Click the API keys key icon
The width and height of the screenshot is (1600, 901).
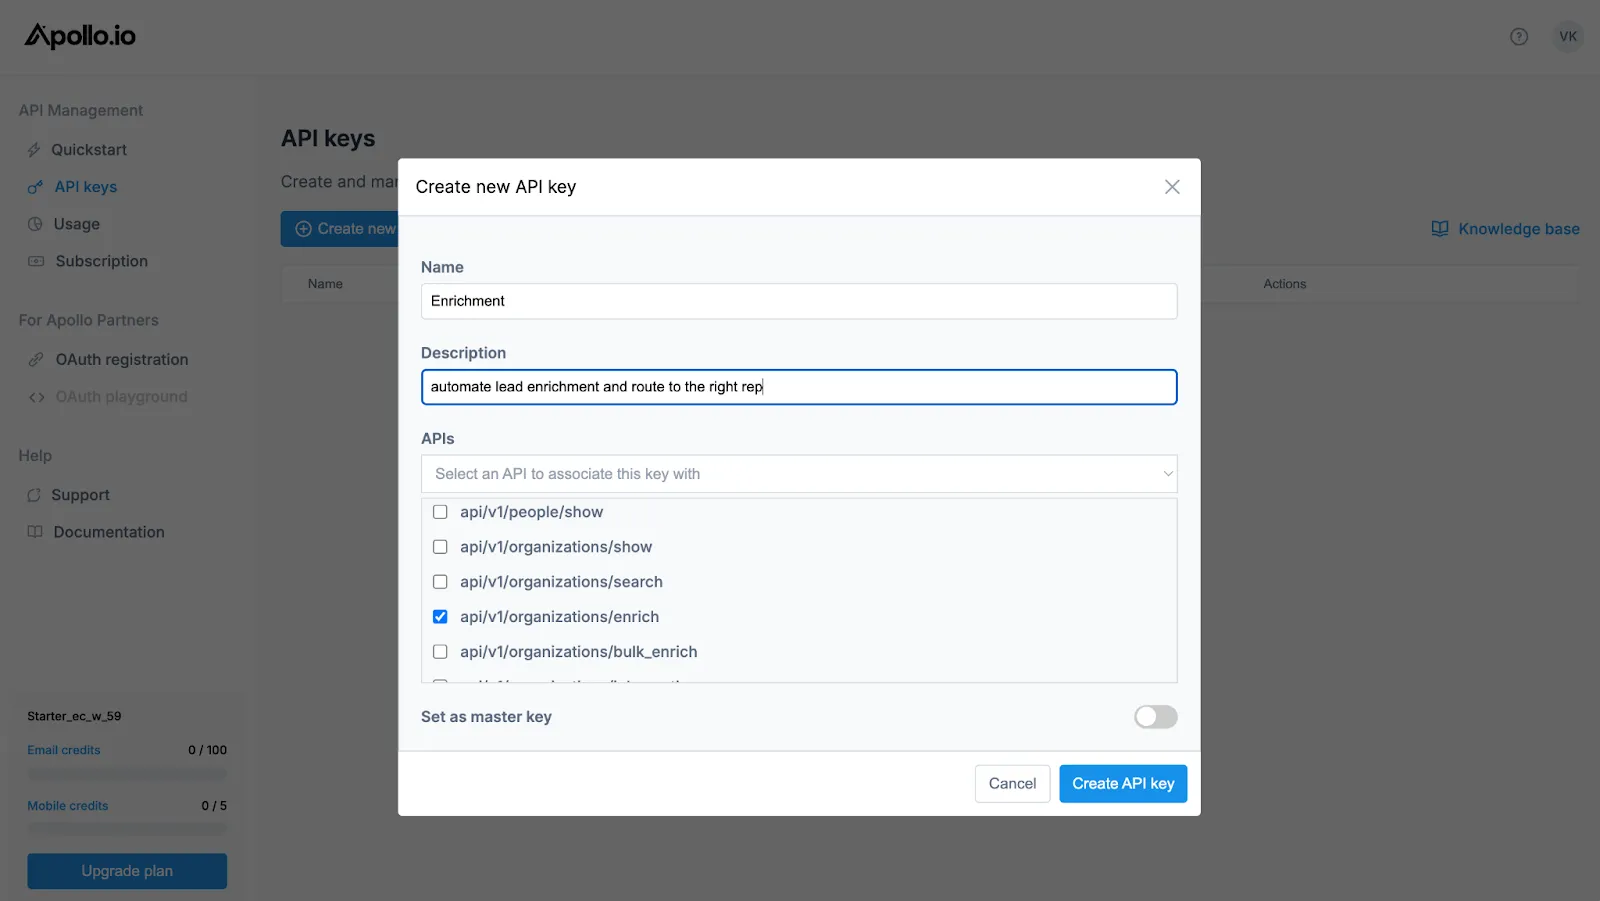pos(35,187)
